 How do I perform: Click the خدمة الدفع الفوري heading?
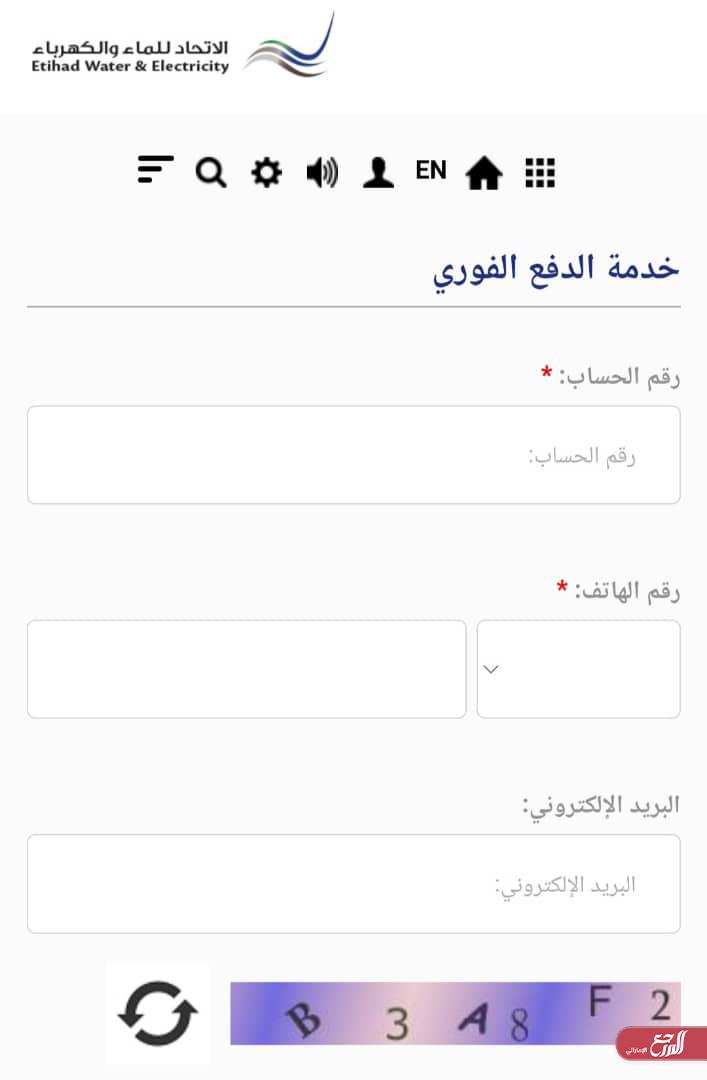click(556, 268)
